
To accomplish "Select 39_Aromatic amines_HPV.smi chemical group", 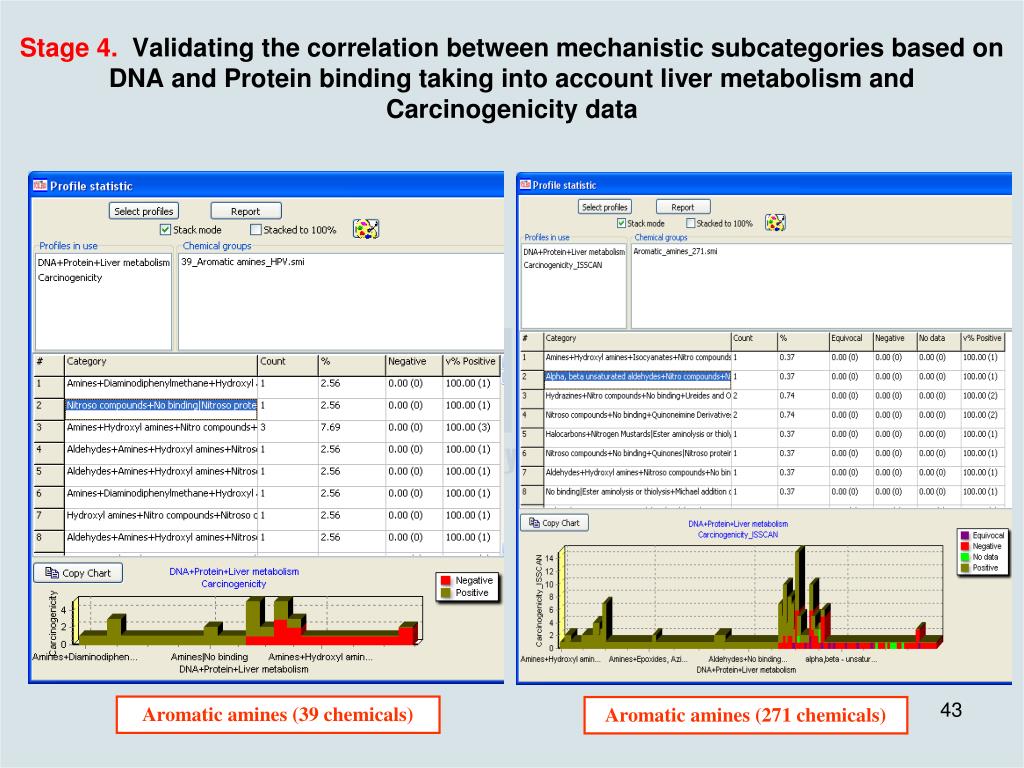I will 242,262.
